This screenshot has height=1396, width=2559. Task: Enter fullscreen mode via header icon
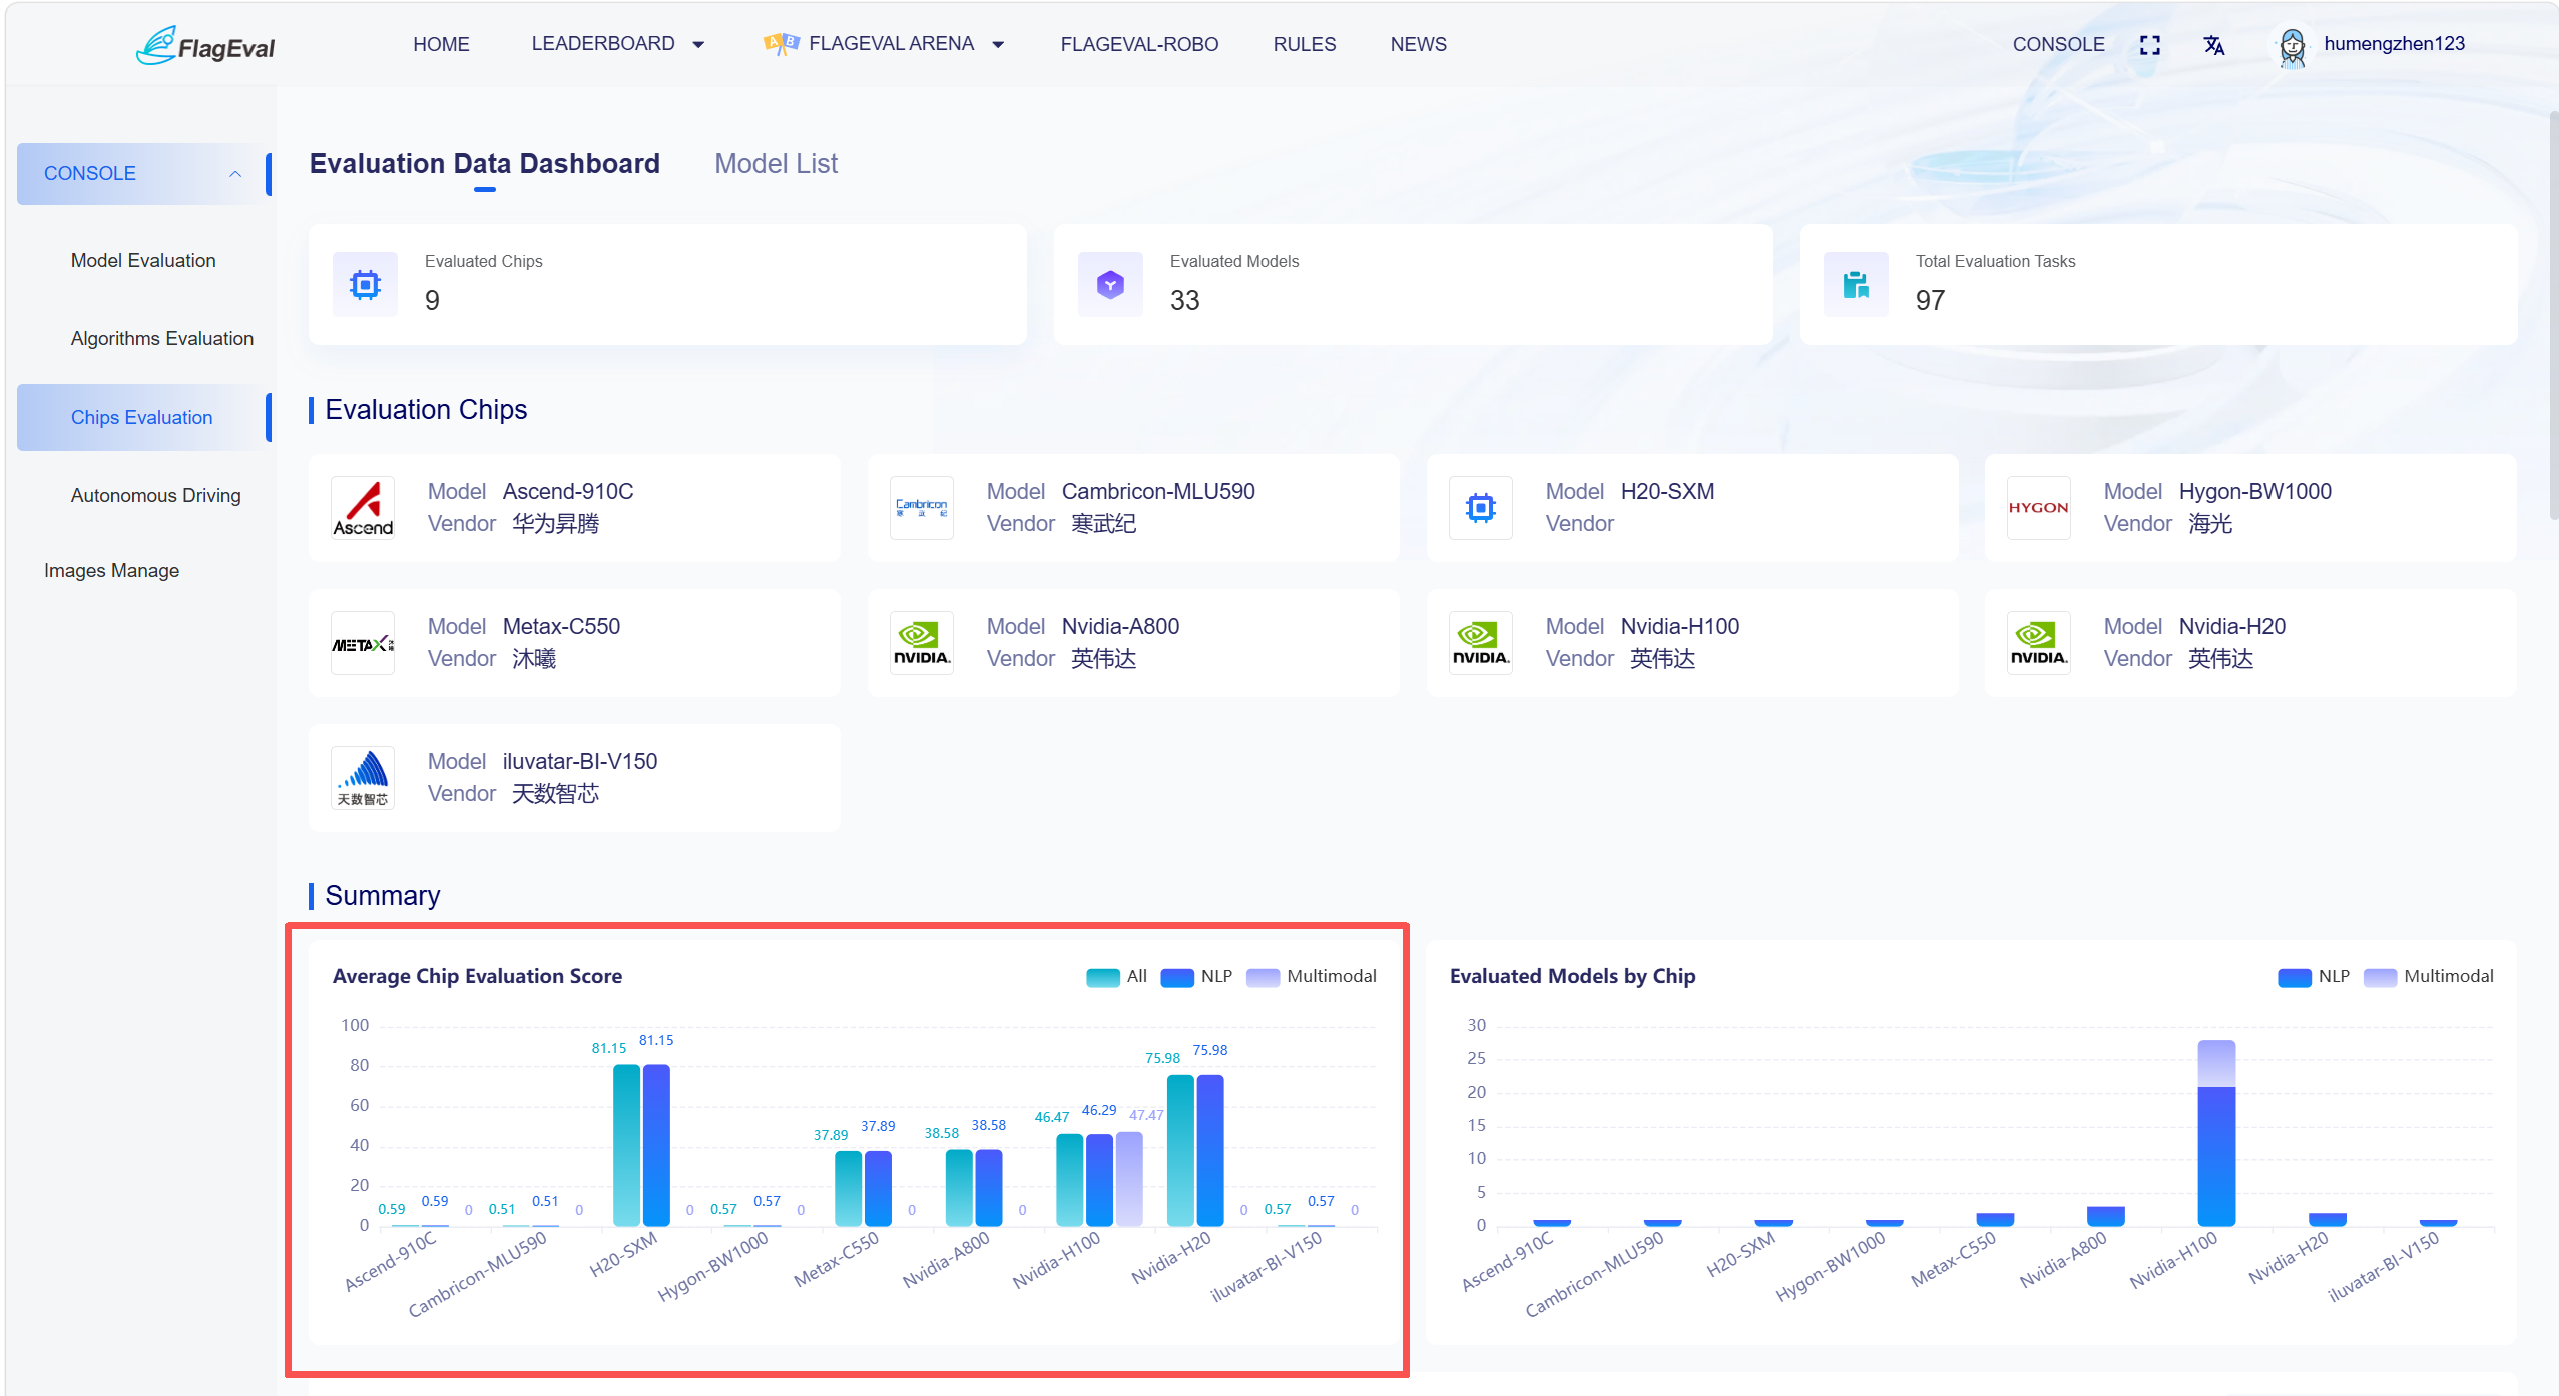[2149, 45]
